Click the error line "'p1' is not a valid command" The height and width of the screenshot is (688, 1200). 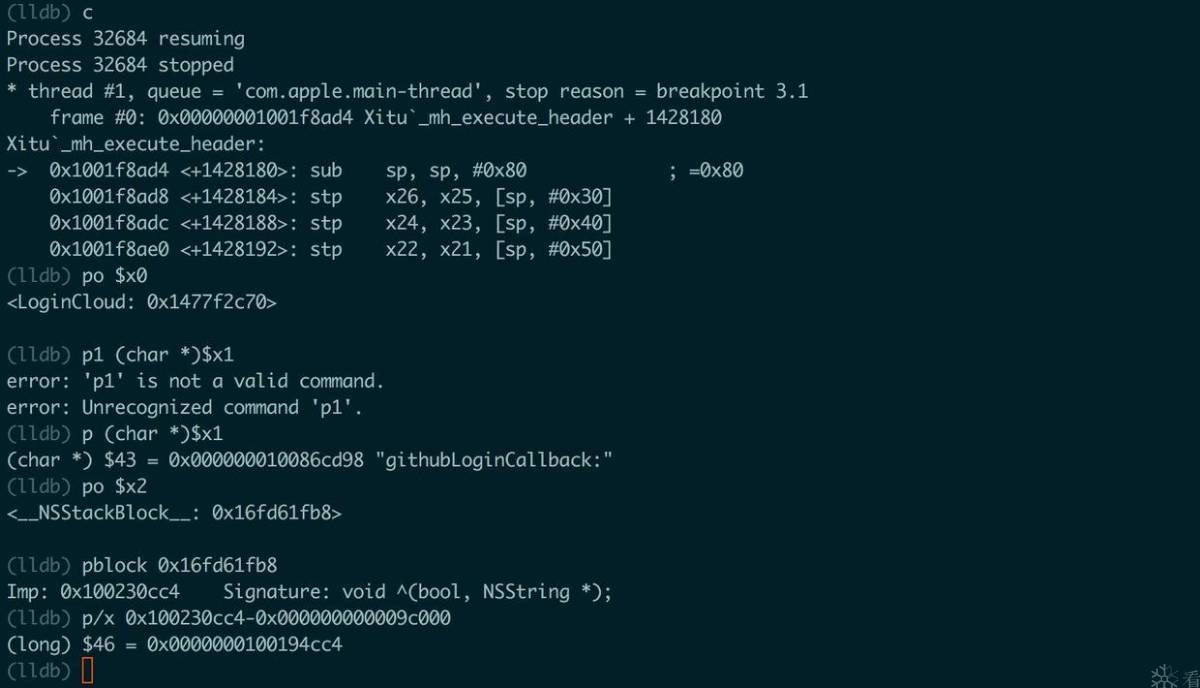point(195,381)
